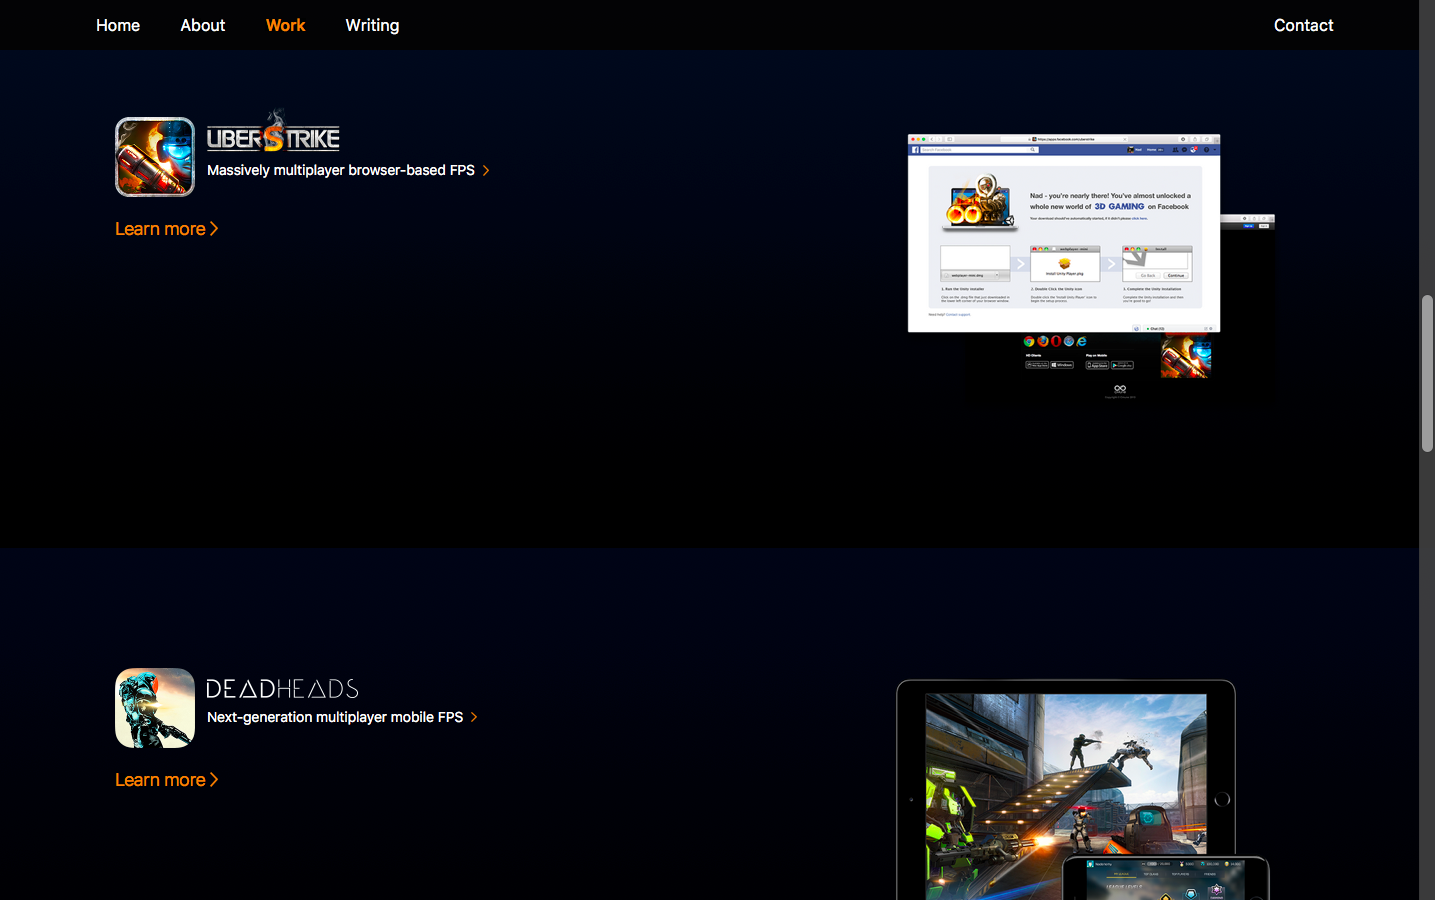The image size is (1435, 900).
Task: Go to the Home page
Action: click(118, 25)
